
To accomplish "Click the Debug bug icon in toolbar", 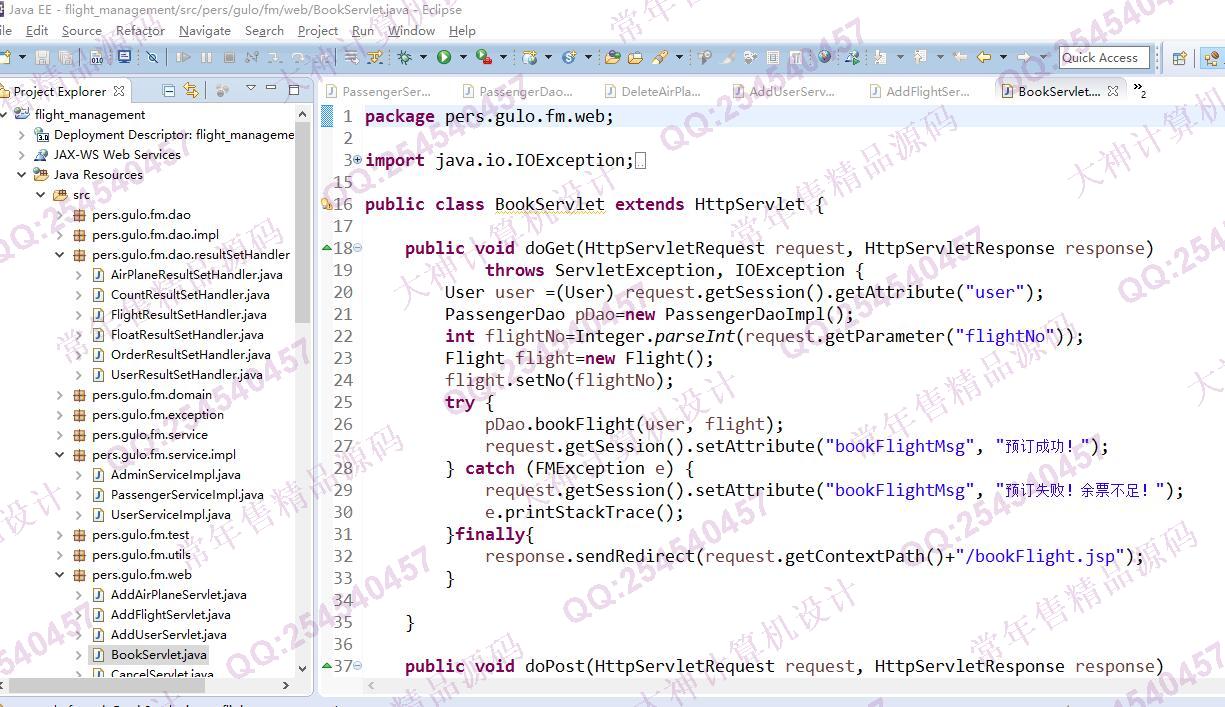I will (411, 57).
